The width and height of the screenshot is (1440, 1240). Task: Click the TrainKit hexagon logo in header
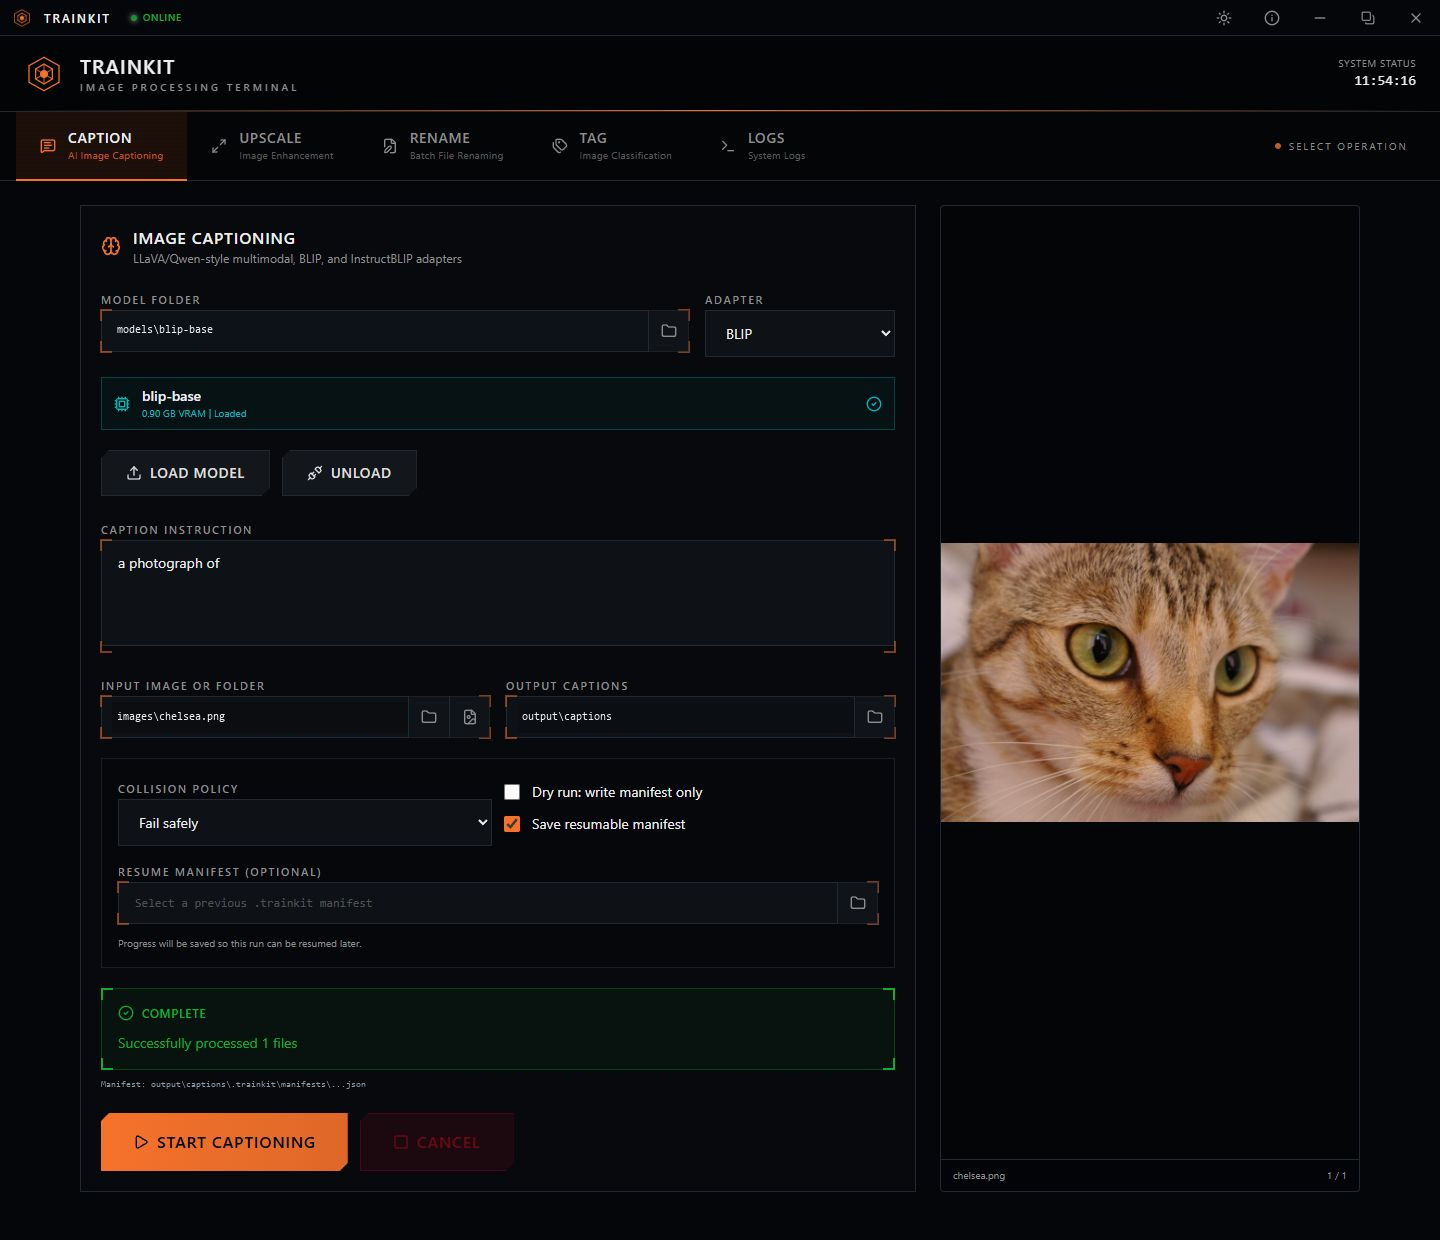point(44,74)
